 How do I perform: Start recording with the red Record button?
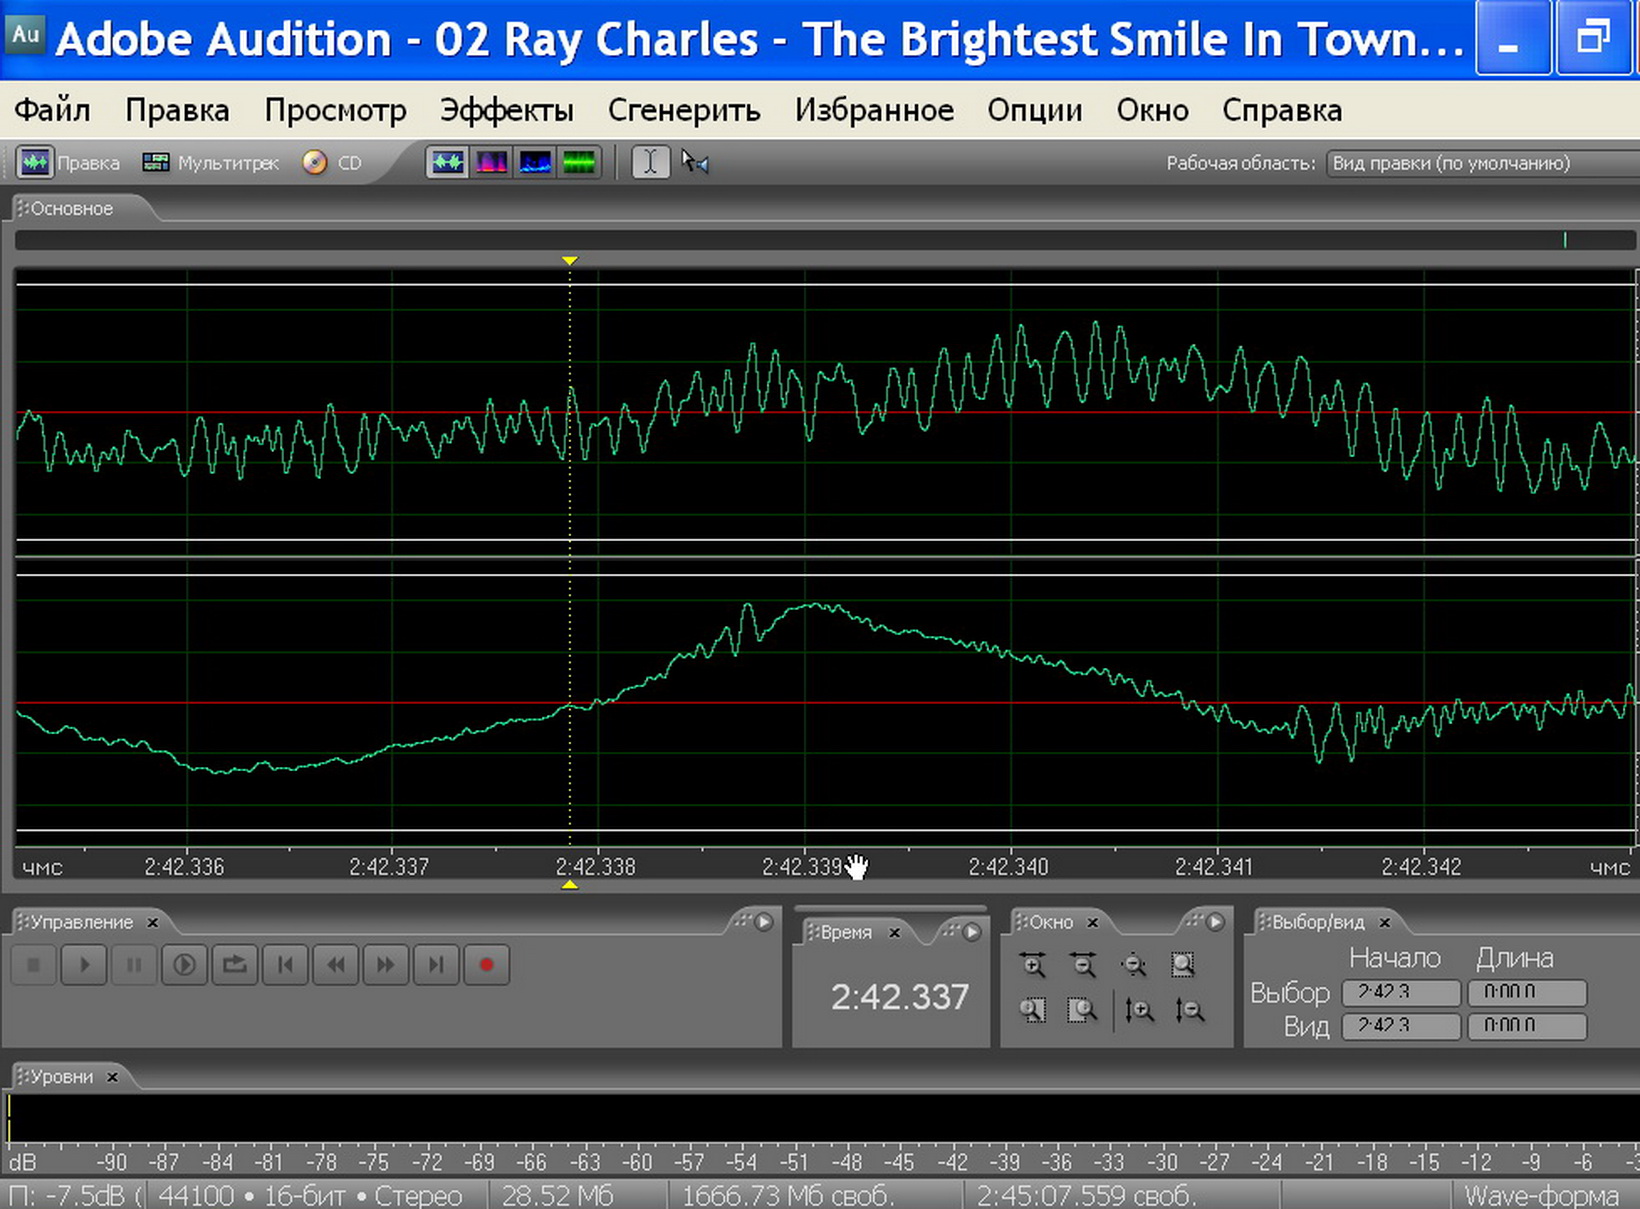click(x=487, y=965)
